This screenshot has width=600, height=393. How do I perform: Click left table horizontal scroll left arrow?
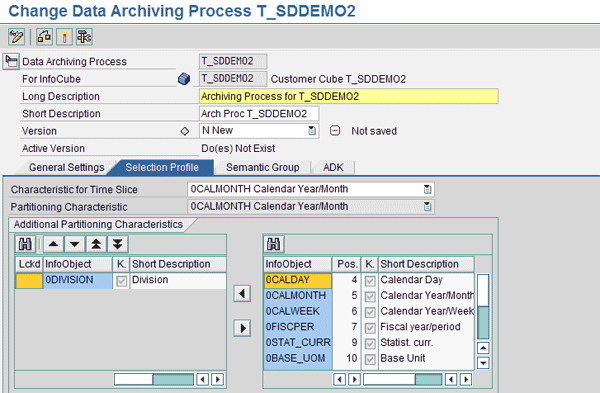[202, 379]
